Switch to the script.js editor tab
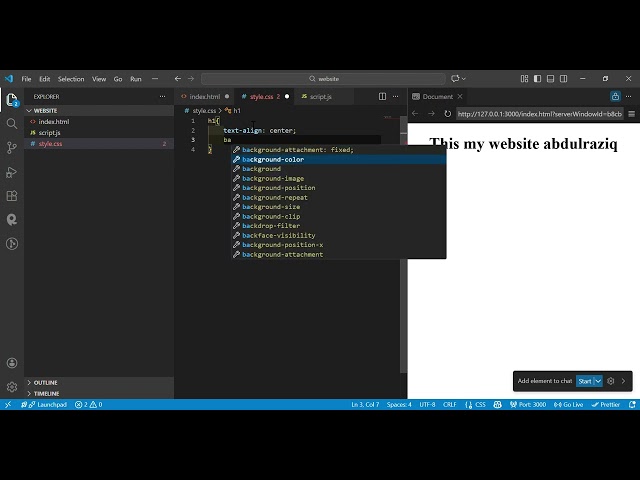The height and width of the screenshot is (480, 640). coord(320,97)
